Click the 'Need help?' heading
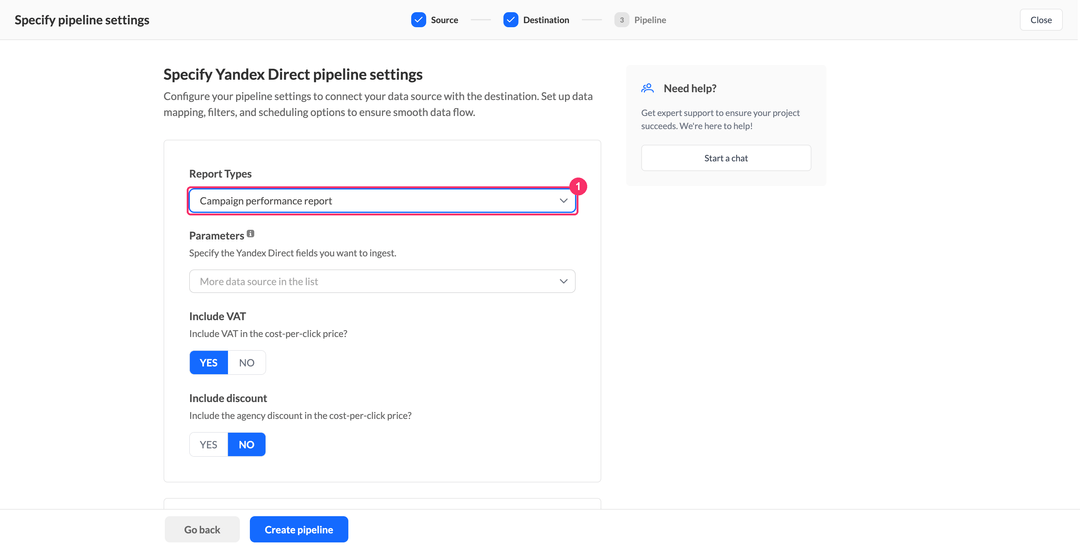The width and height of the screenshot is (1080, 549). 690,88
